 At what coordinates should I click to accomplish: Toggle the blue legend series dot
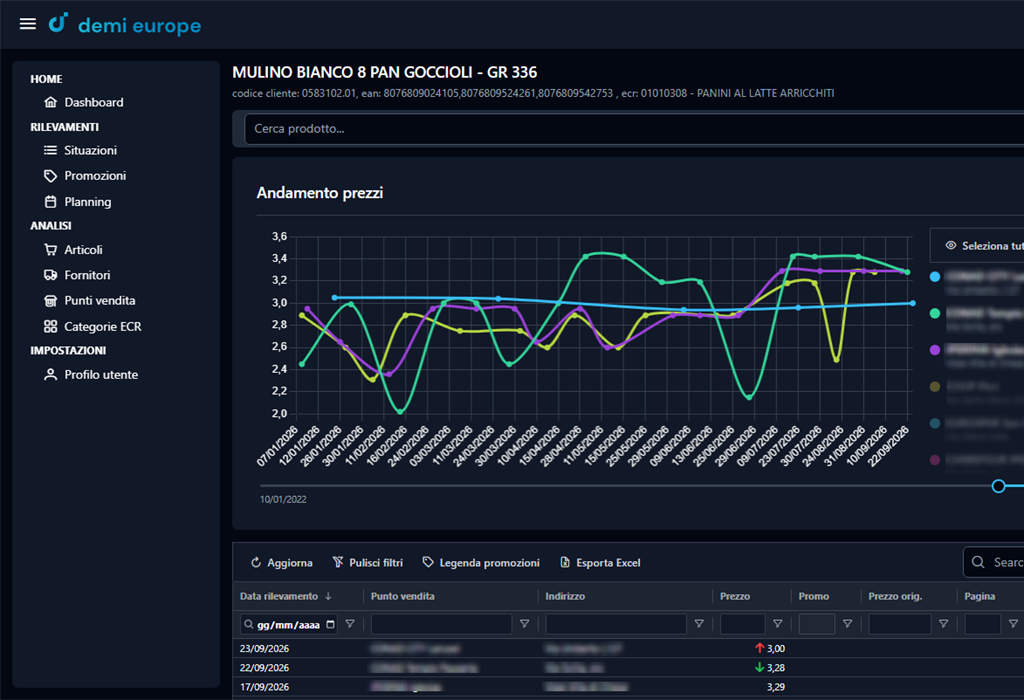click(935, 277)
